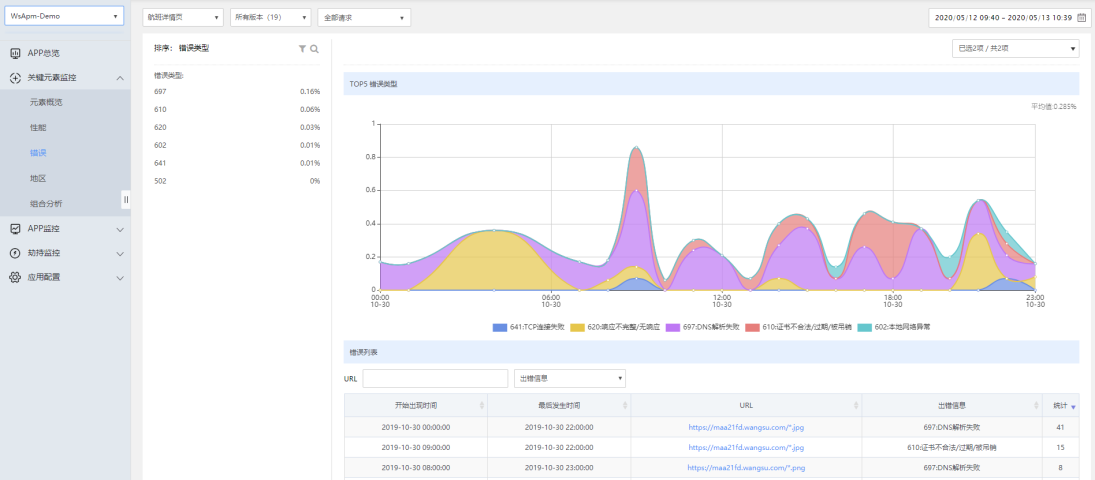Viewport: 1095px width, 480px height.
Task: Toggle the 697:DNS解析失败 legend series
Action: pyautogui.click(x=702, y=327)
